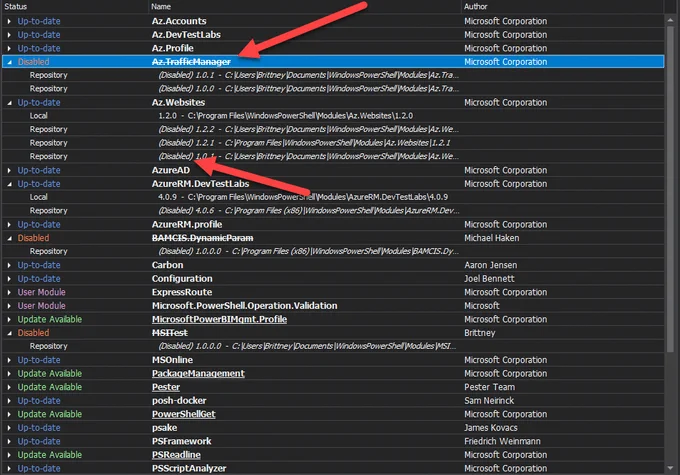Click the posh-docker module name
Image resolution: width=680 pixels, height=475 pixels.
point(179,401)
